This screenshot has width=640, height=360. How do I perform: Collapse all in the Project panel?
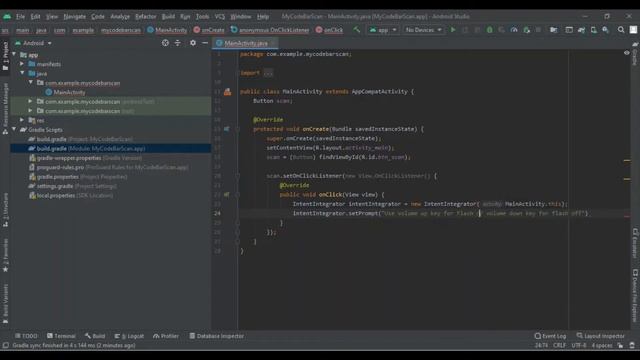178,43
